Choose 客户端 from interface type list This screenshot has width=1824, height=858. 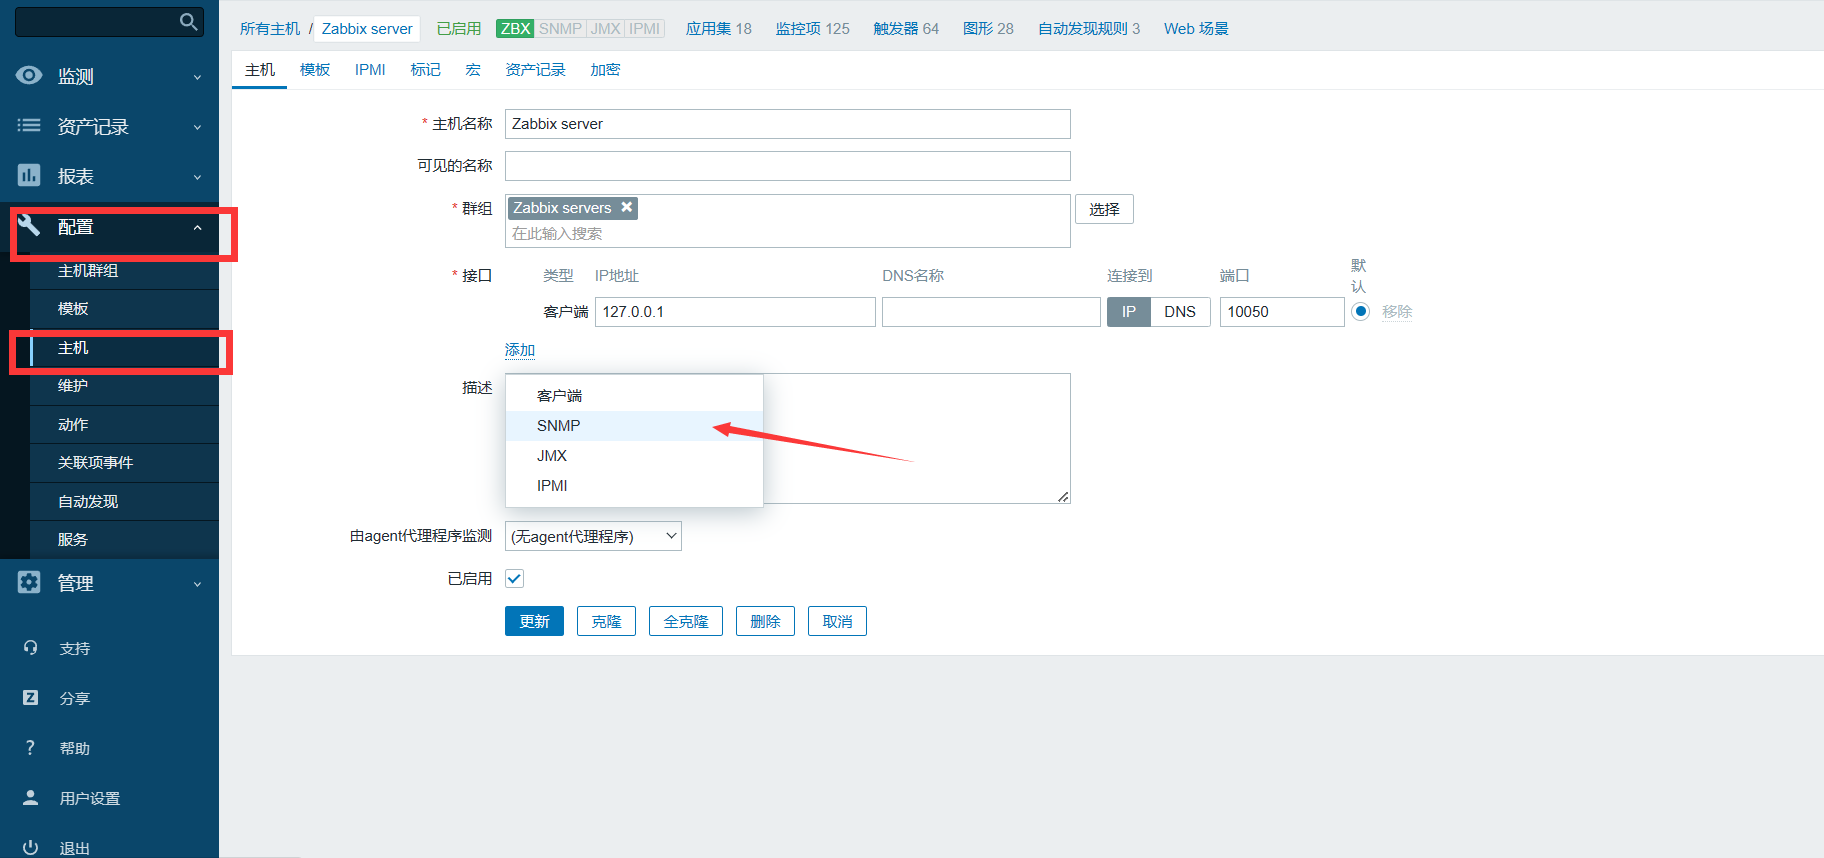click(x=634, y=396)
